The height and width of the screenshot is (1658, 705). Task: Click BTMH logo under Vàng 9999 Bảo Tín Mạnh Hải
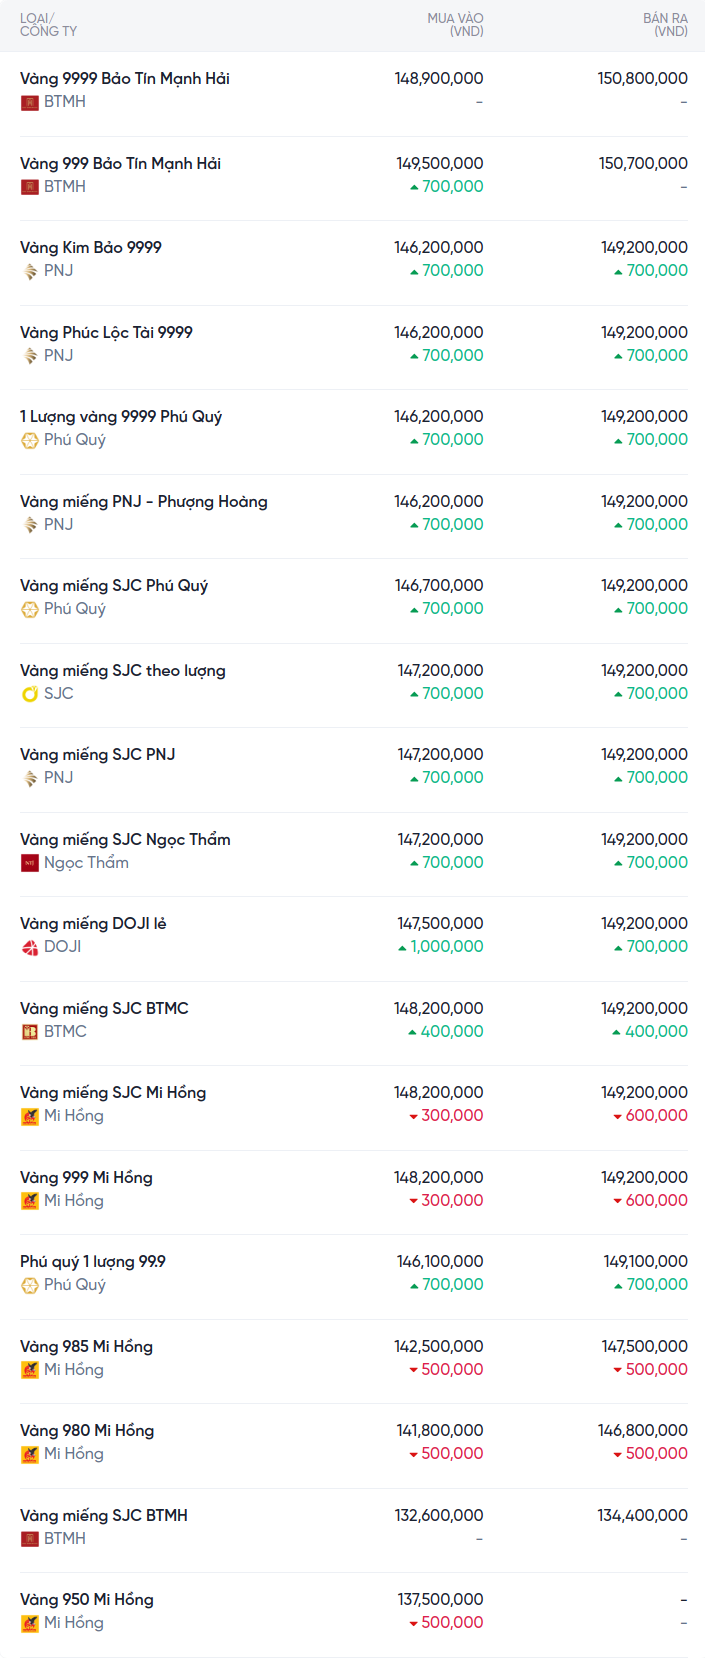[30, 102]
